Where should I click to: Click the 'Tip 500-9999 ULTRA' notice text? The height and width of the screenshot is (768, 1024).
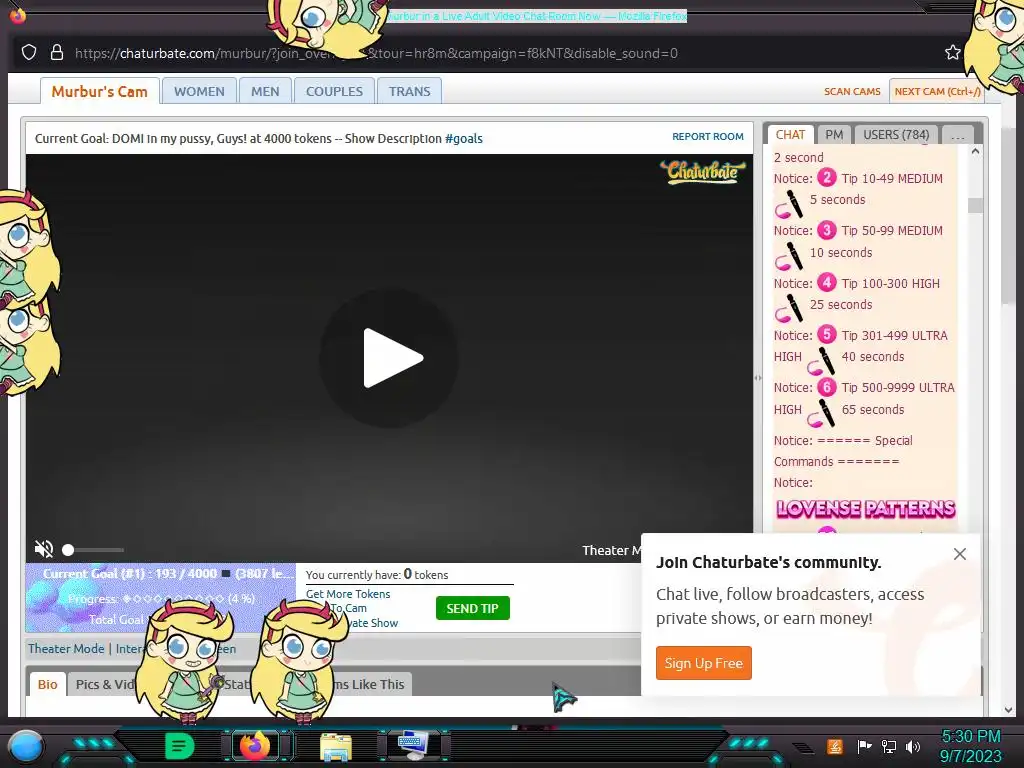(898, 387)
